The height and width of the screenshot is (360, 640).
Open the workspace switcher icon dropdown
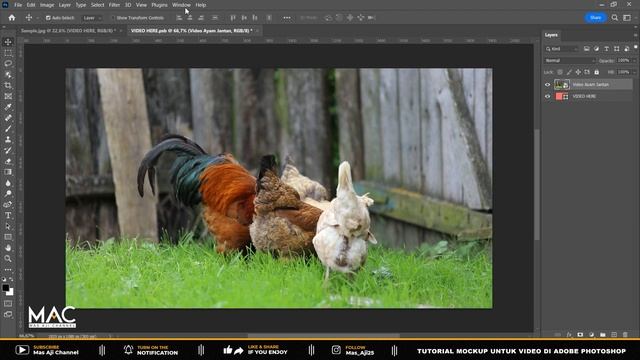(627, 18)
